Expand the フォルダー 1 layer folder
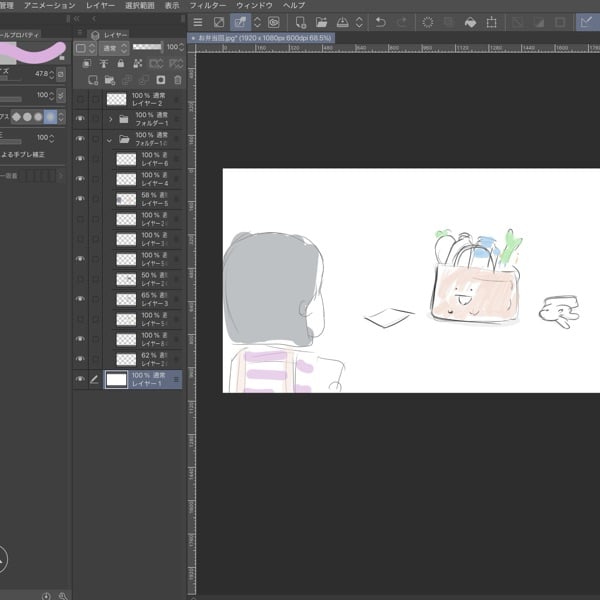Image resolution: width=600 pixels, height=600 pixels. click(x=110, y=119)
